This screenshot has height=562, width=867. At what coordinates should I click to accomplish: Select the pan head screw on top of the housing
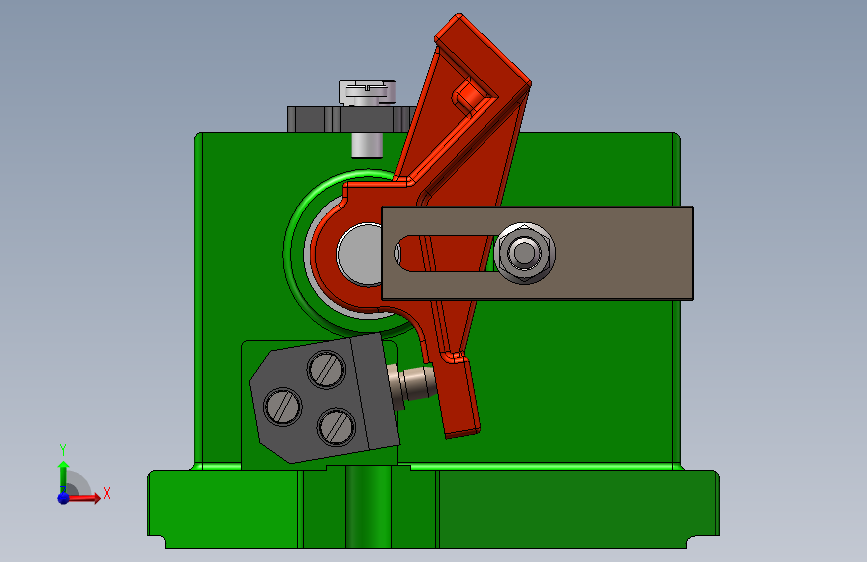pyautogui.click(x=367, y=92)
